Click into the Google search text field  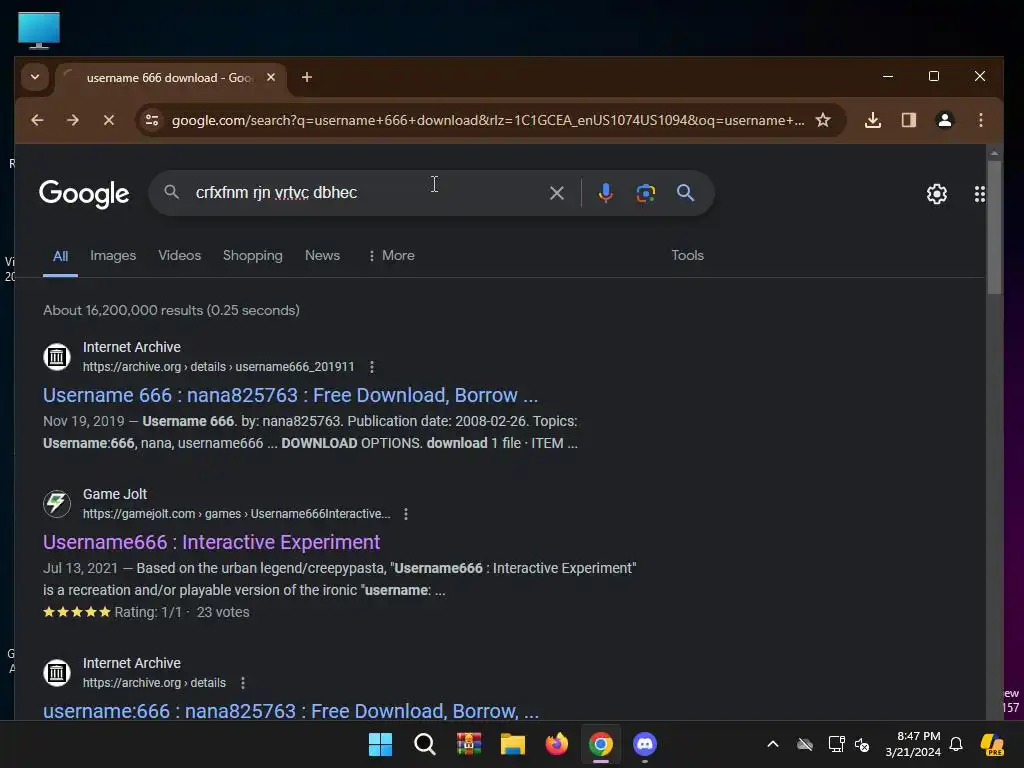point(366,193)
